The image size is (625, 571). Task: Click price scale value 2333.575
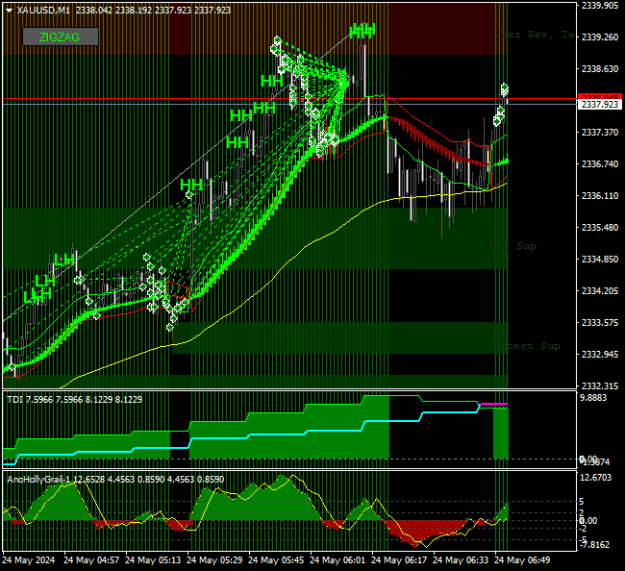click(x=600, y=322)
